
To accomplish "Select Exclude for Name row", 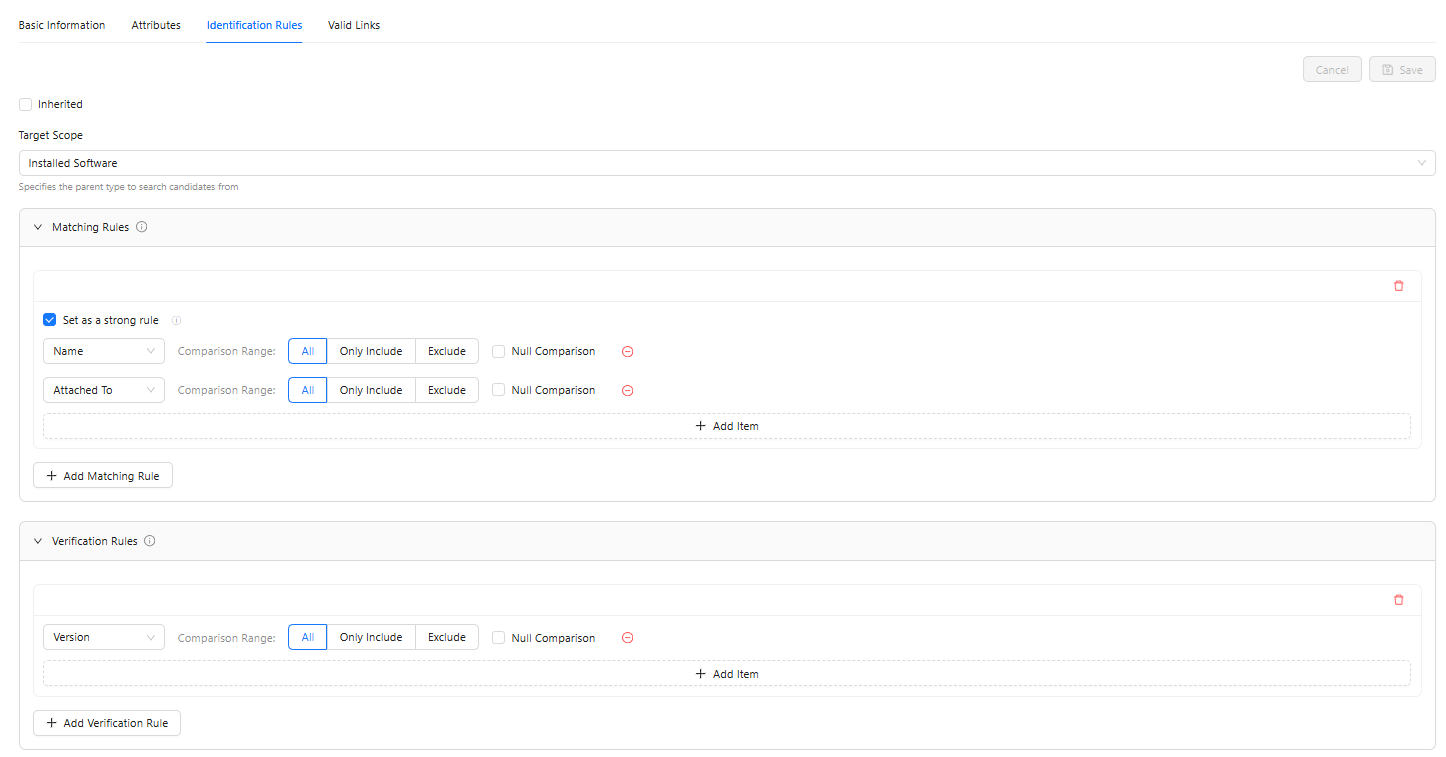I will coord(447,351).
